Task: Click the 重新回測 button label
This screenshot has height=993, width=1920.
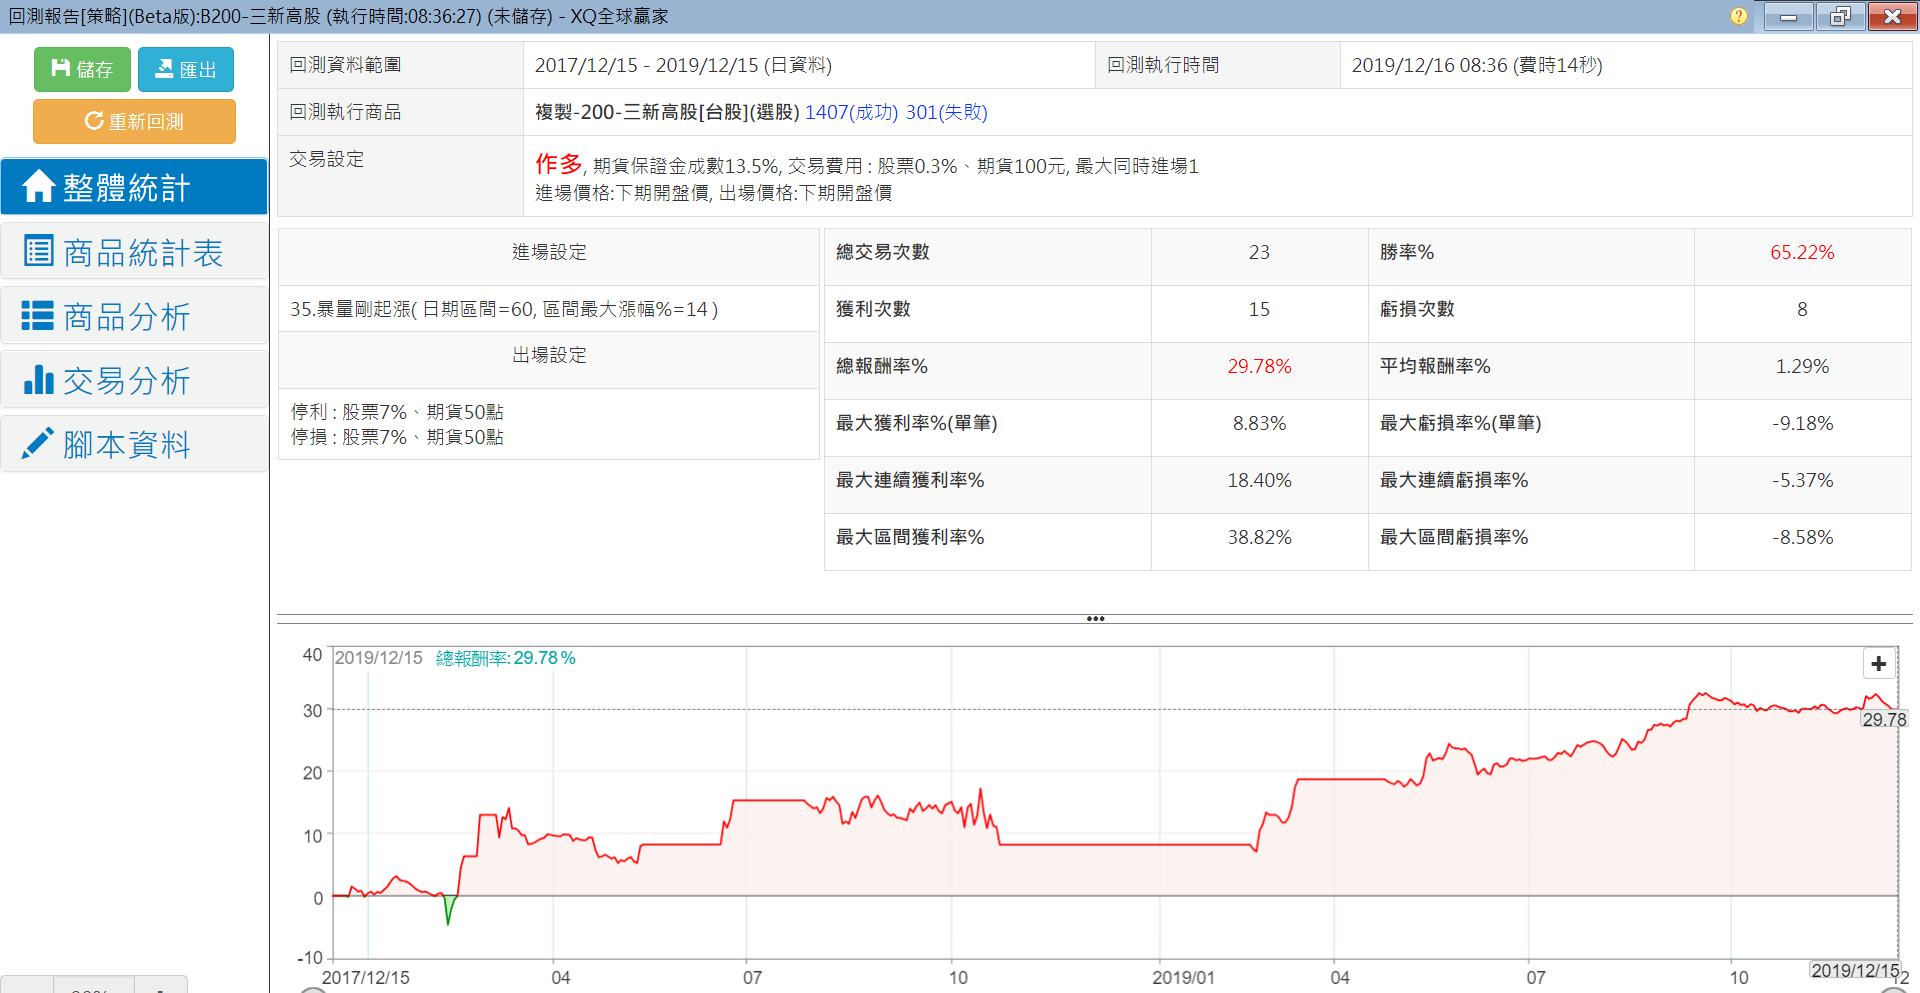Action: (x=146, y=122)
